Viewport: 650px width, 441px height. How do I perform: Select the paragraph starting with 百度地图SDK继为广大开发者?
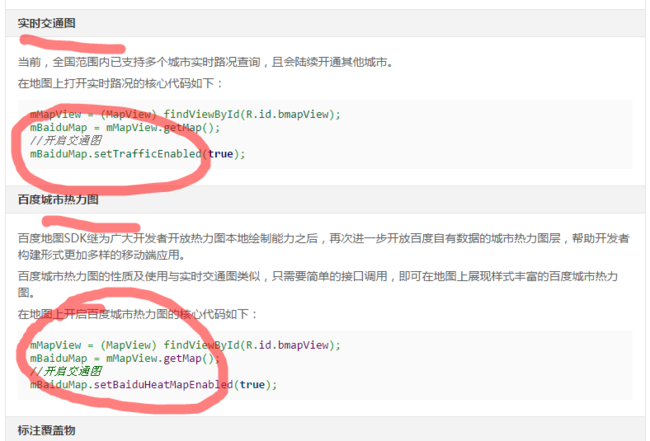point(324,246)
